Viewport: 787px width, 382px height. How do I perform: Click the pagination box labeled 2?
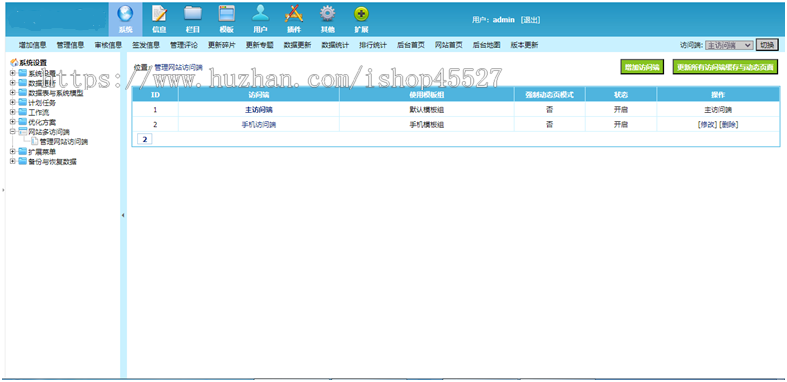click(x=145, y=139)
